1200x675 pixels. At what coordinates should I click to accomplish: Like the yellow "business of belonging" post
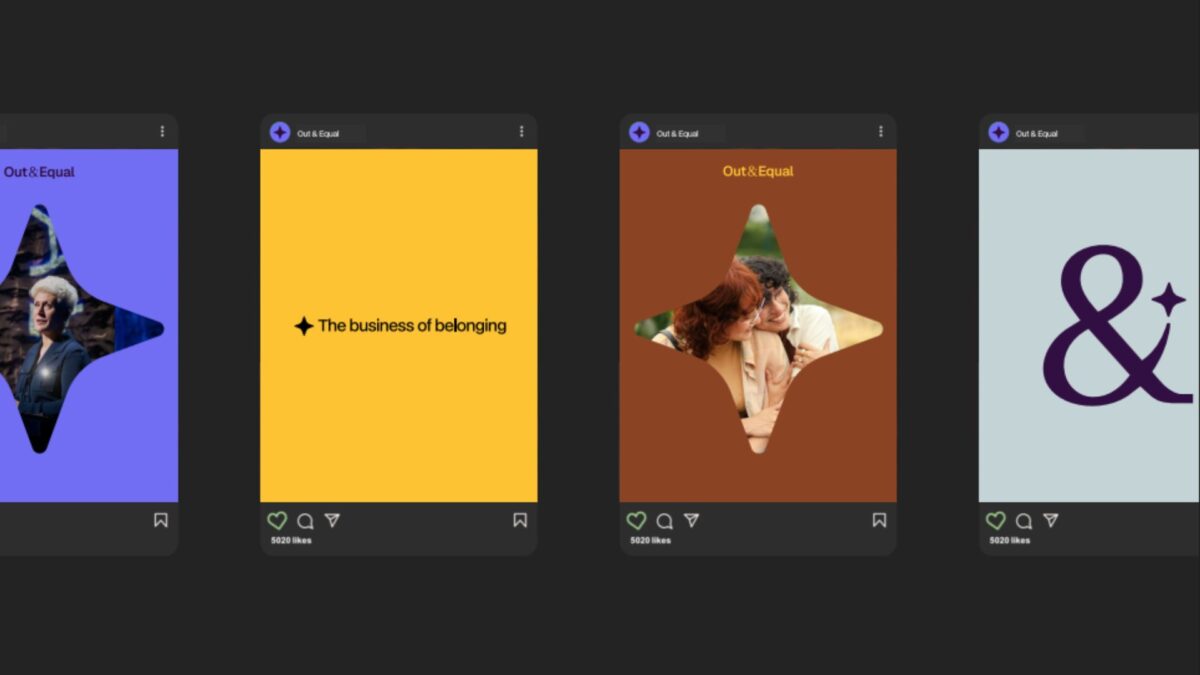click(x=277, y=521)
